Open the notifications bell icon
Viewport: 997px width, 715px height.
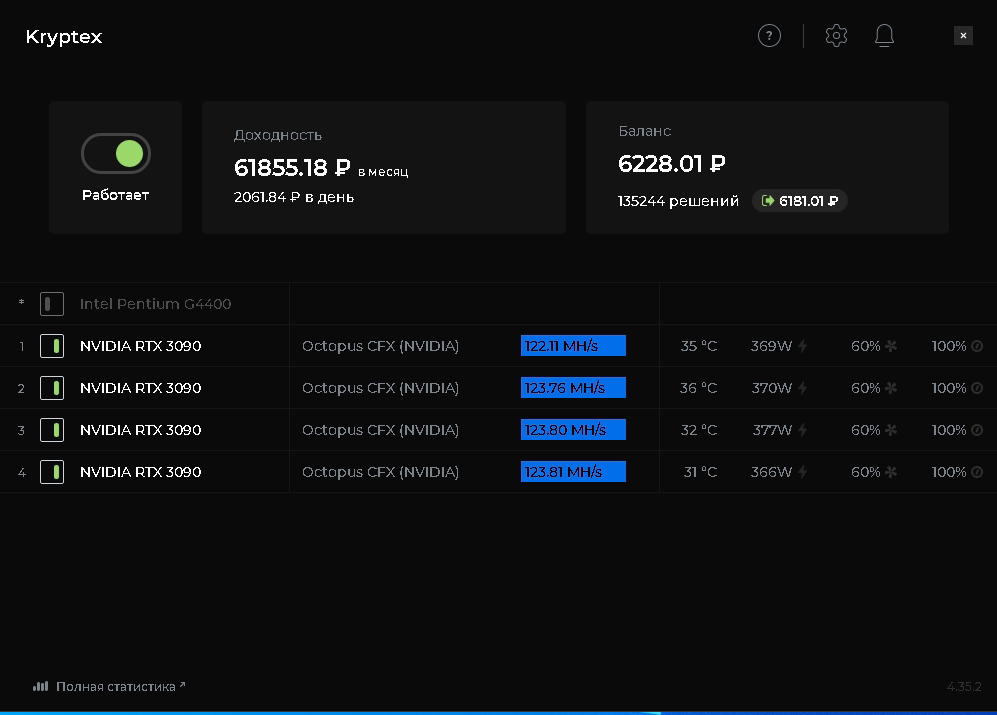[x=884, y=36]
